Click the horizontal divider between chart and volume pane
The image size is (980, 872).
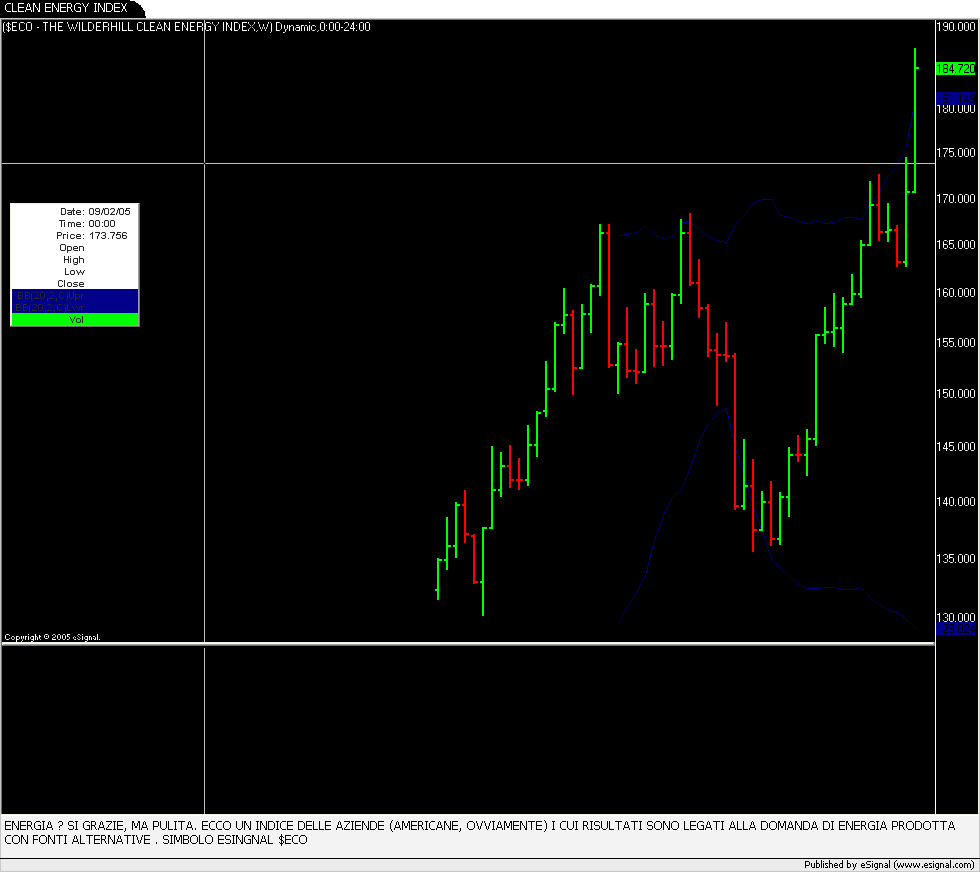(x=467, y=644)
